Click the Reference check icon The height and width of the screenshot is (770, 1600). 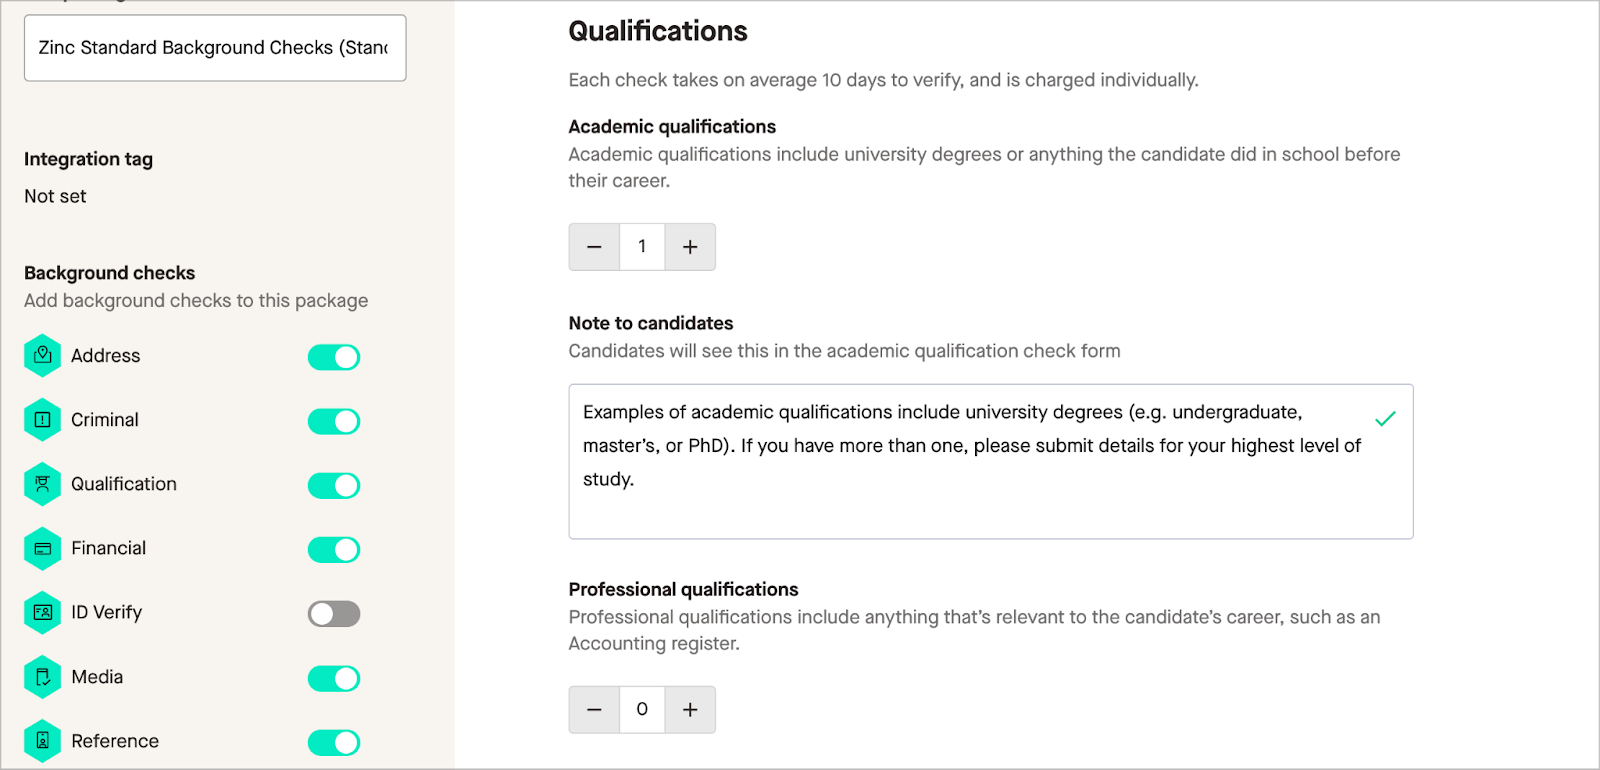pos(42,740)
